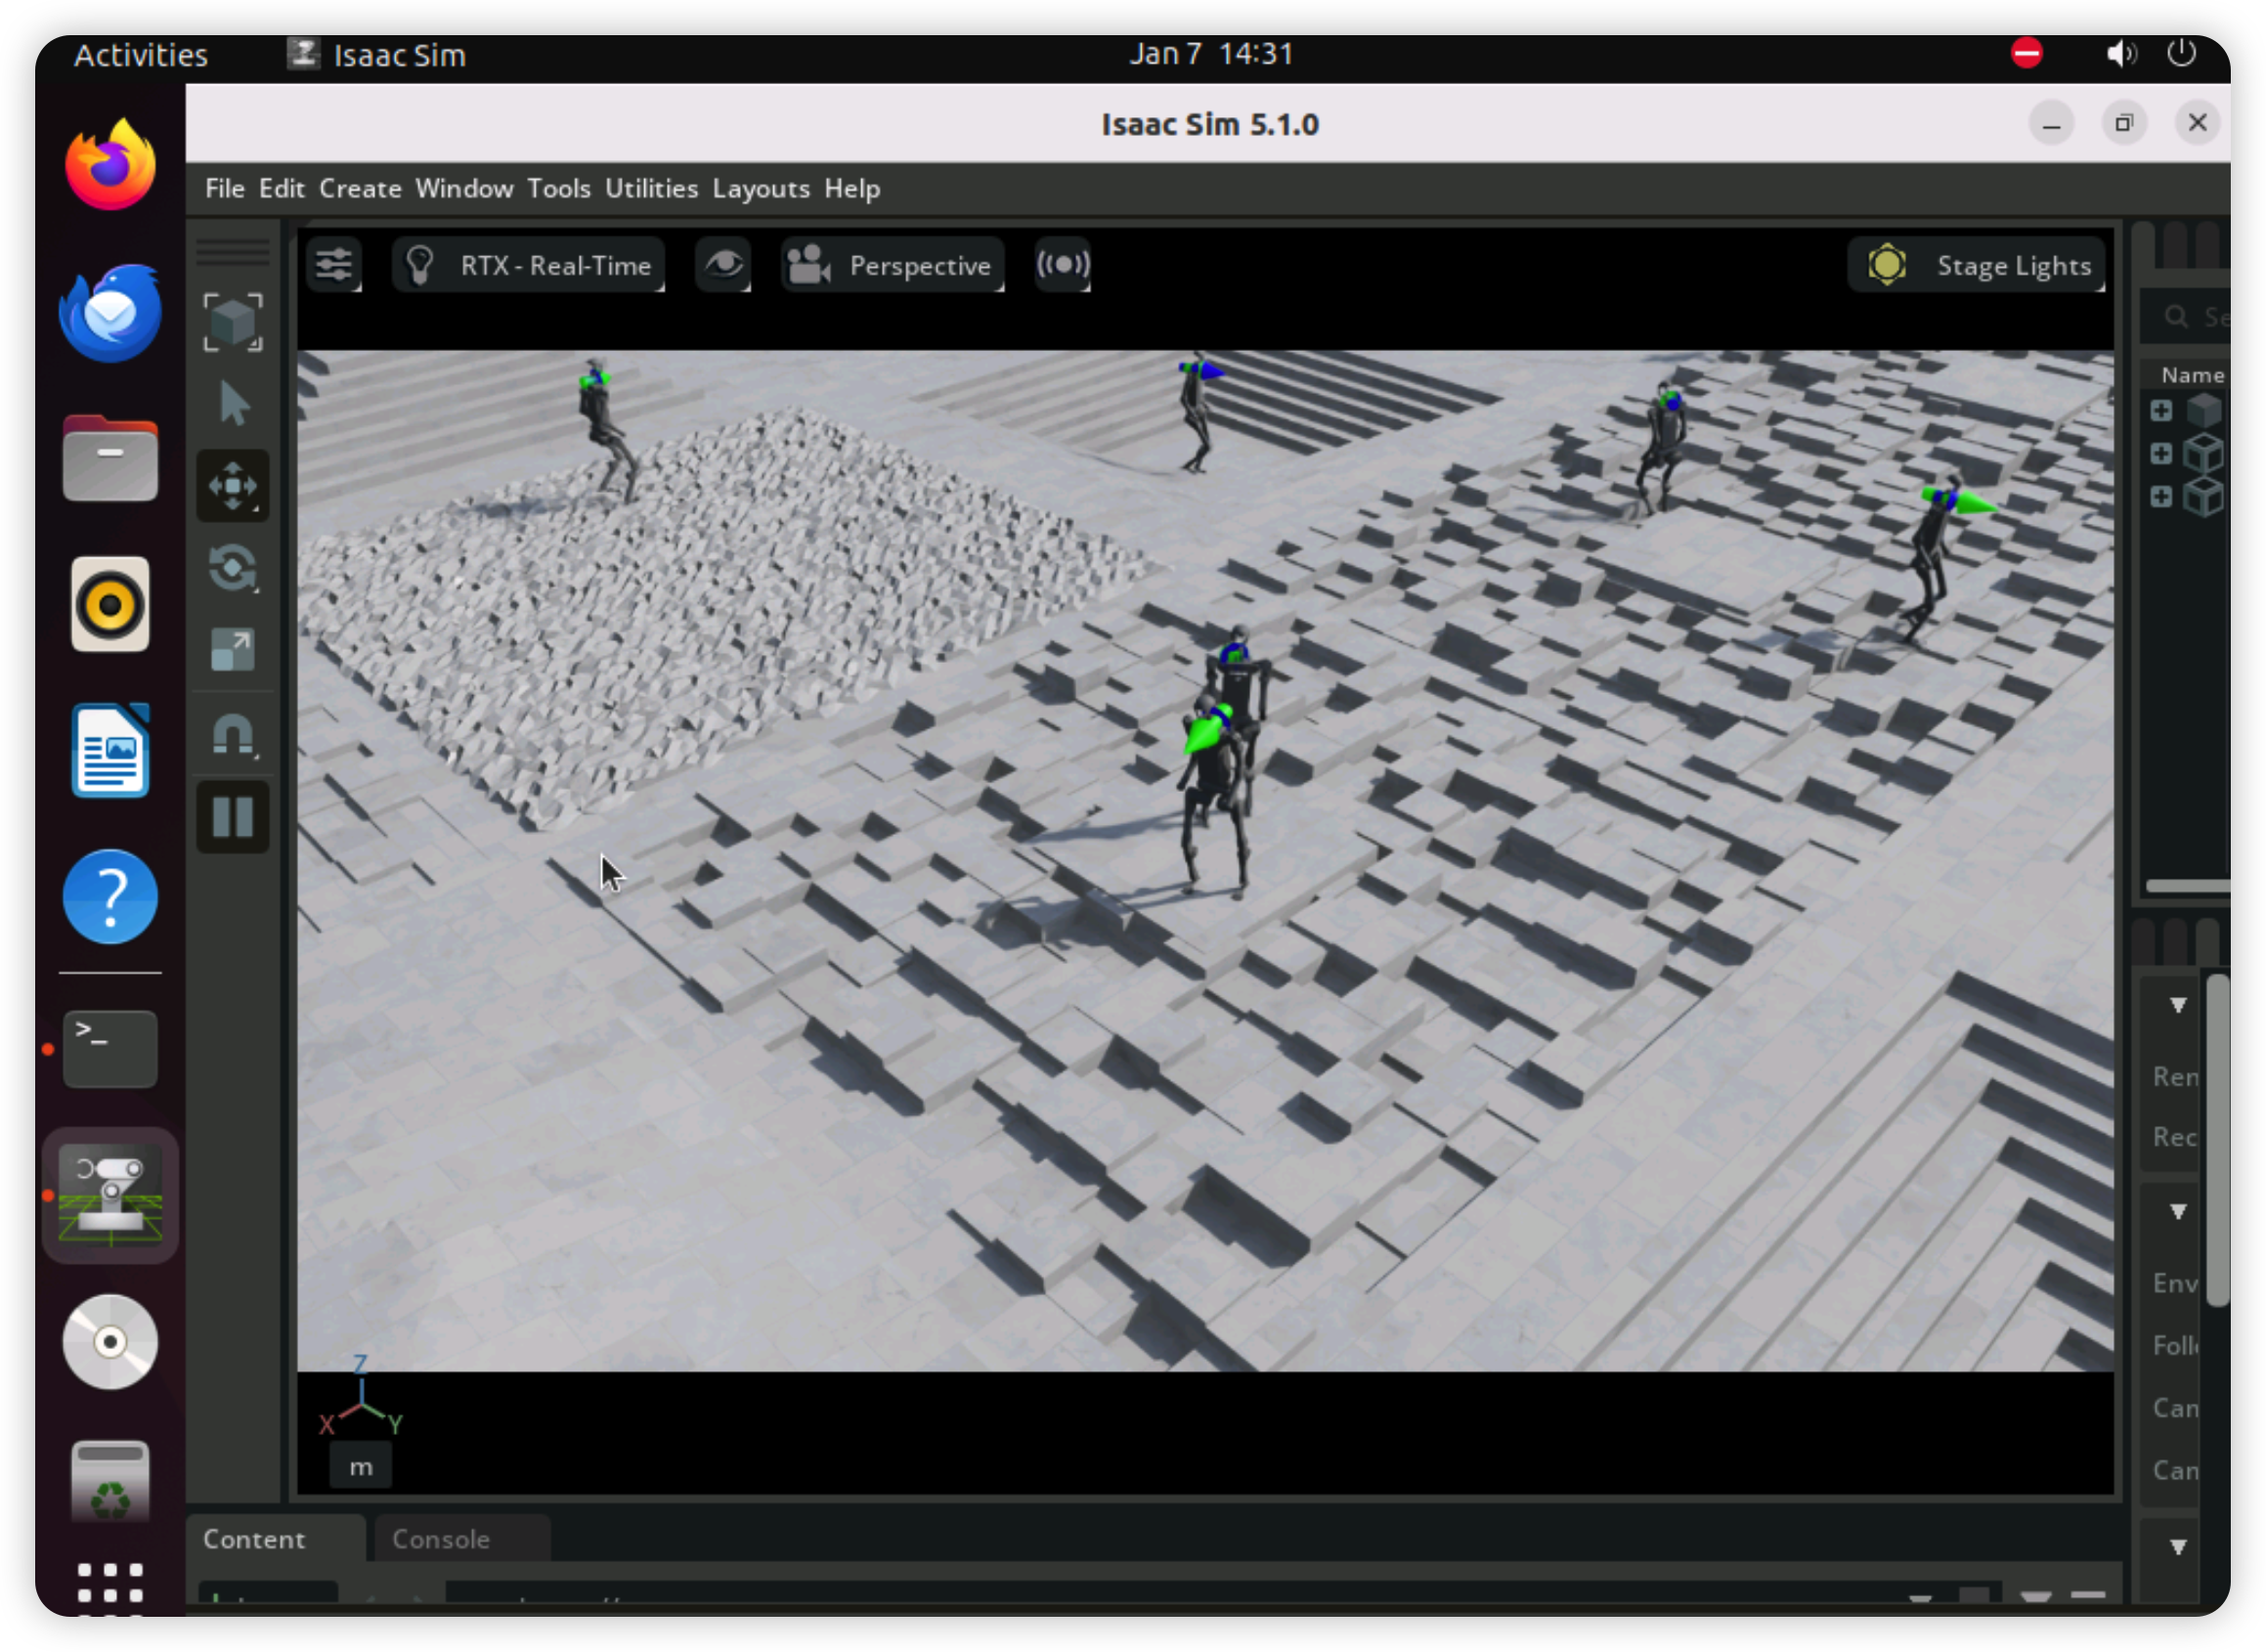
Task: Select the Move tool in left toolbar
Action: click(233, 486)
